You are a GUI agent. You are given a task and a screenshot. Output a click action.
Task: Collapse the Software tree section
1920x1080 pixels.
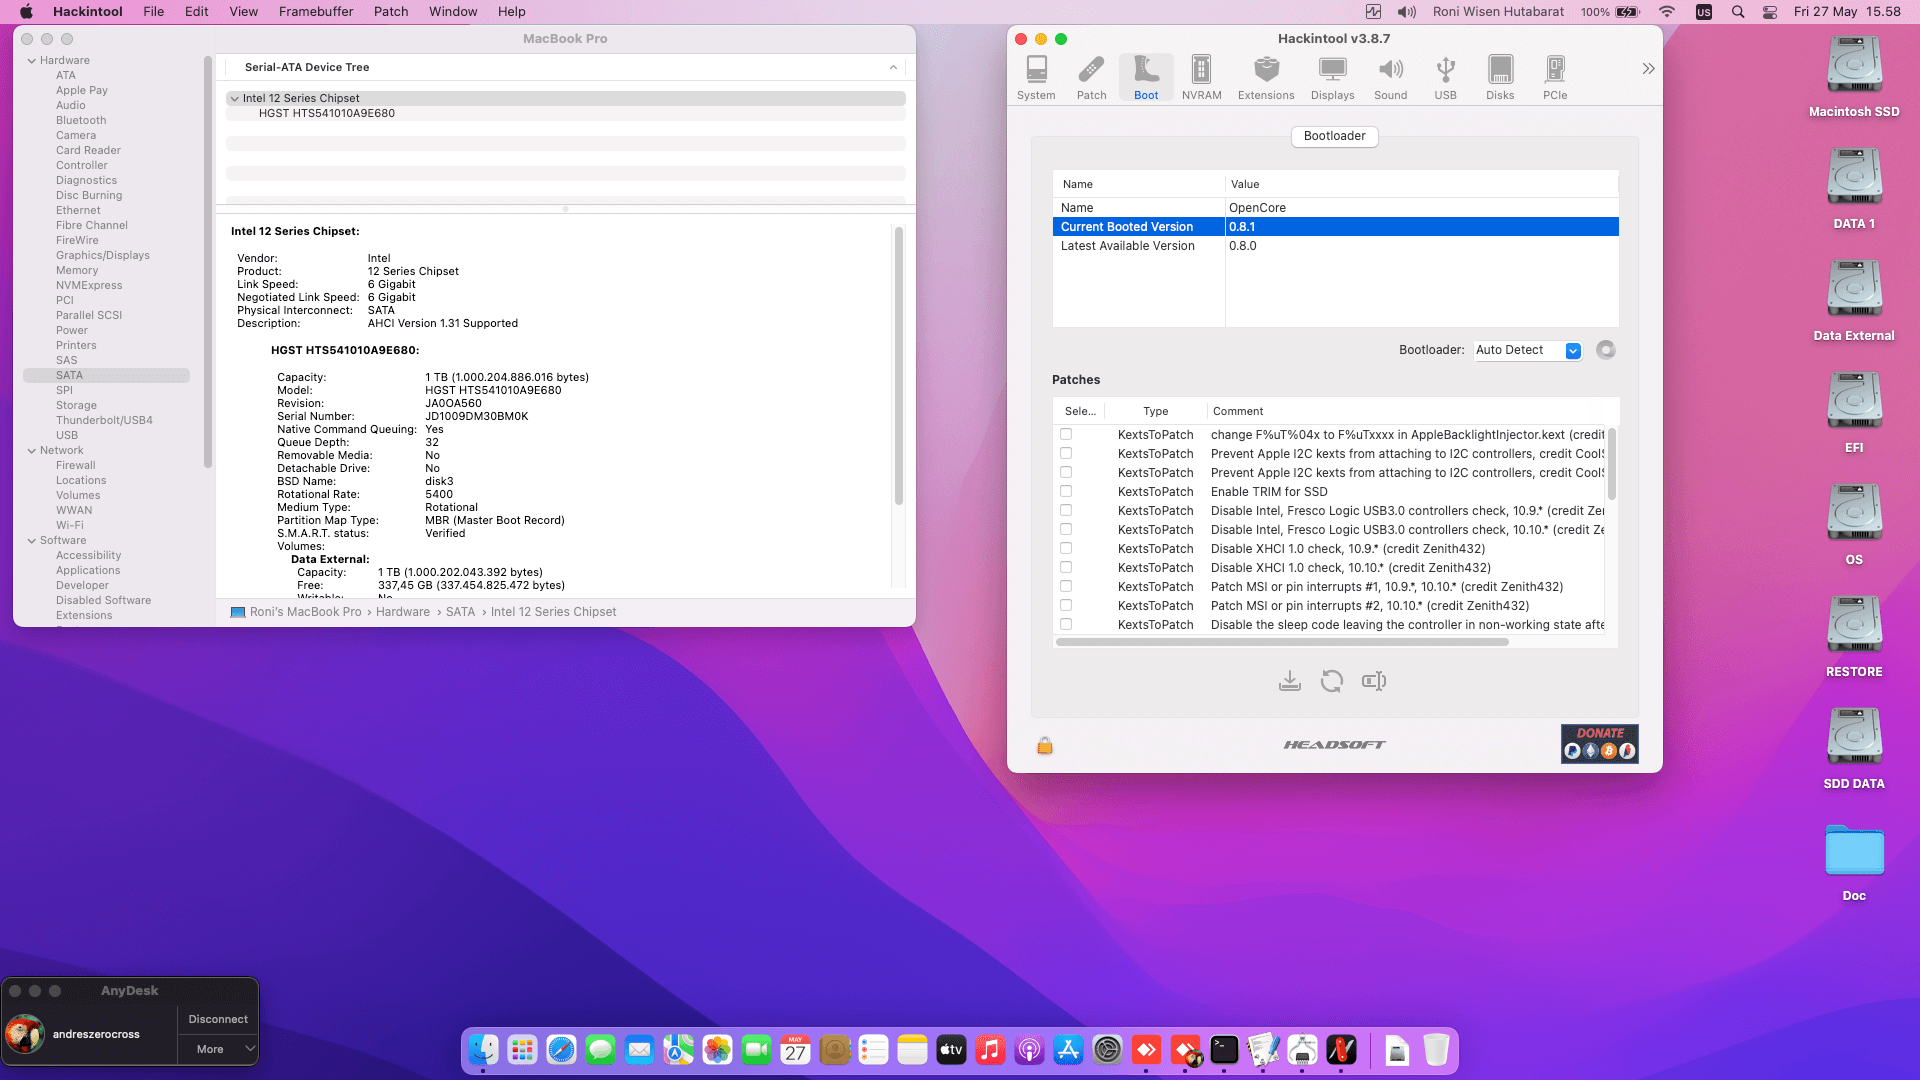[x=32, y=541]
